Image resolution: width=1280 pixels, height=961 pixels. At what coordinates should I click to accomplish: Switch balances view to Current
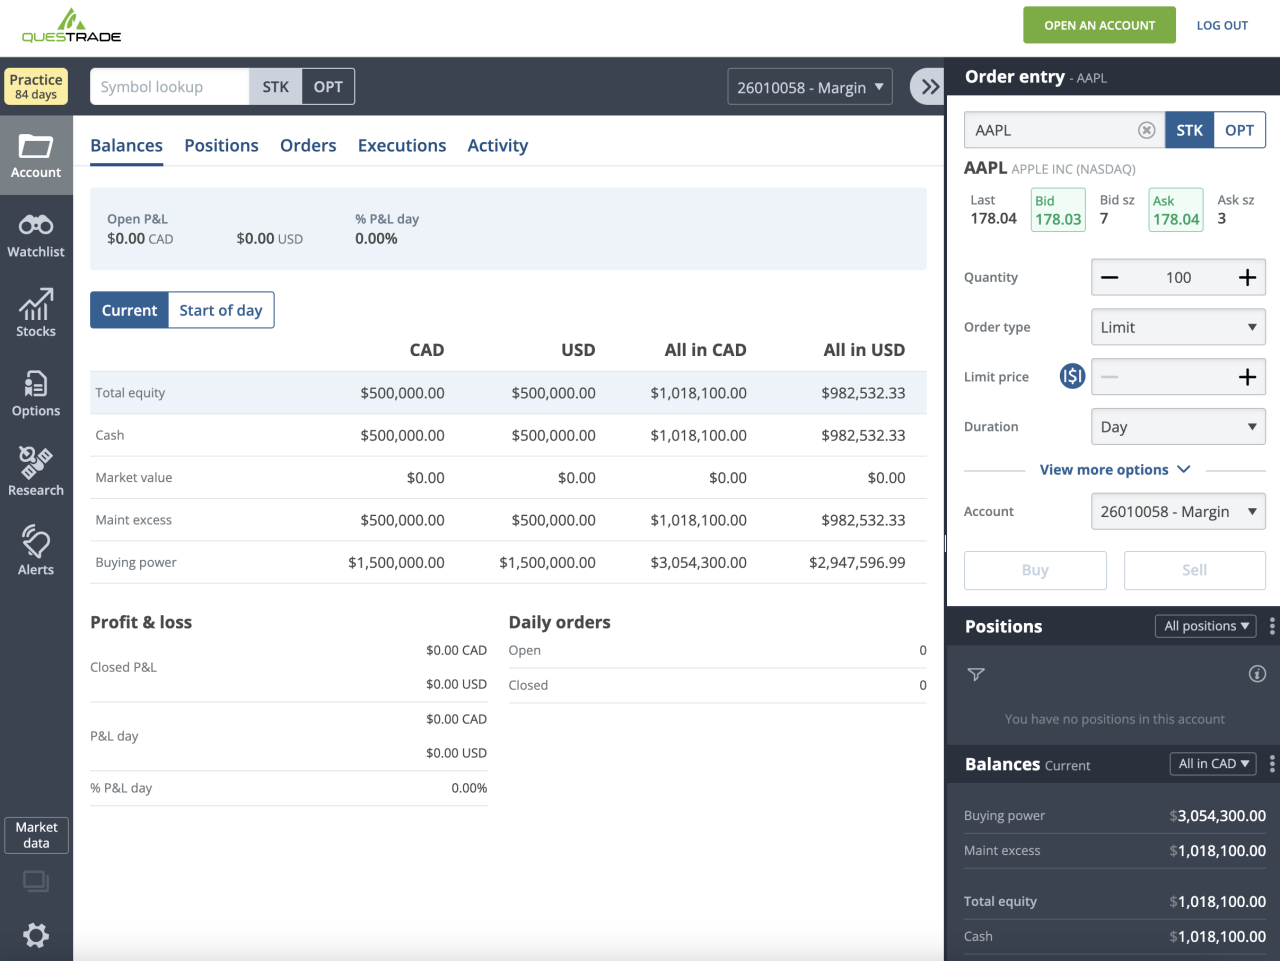(x=129, y=310)
